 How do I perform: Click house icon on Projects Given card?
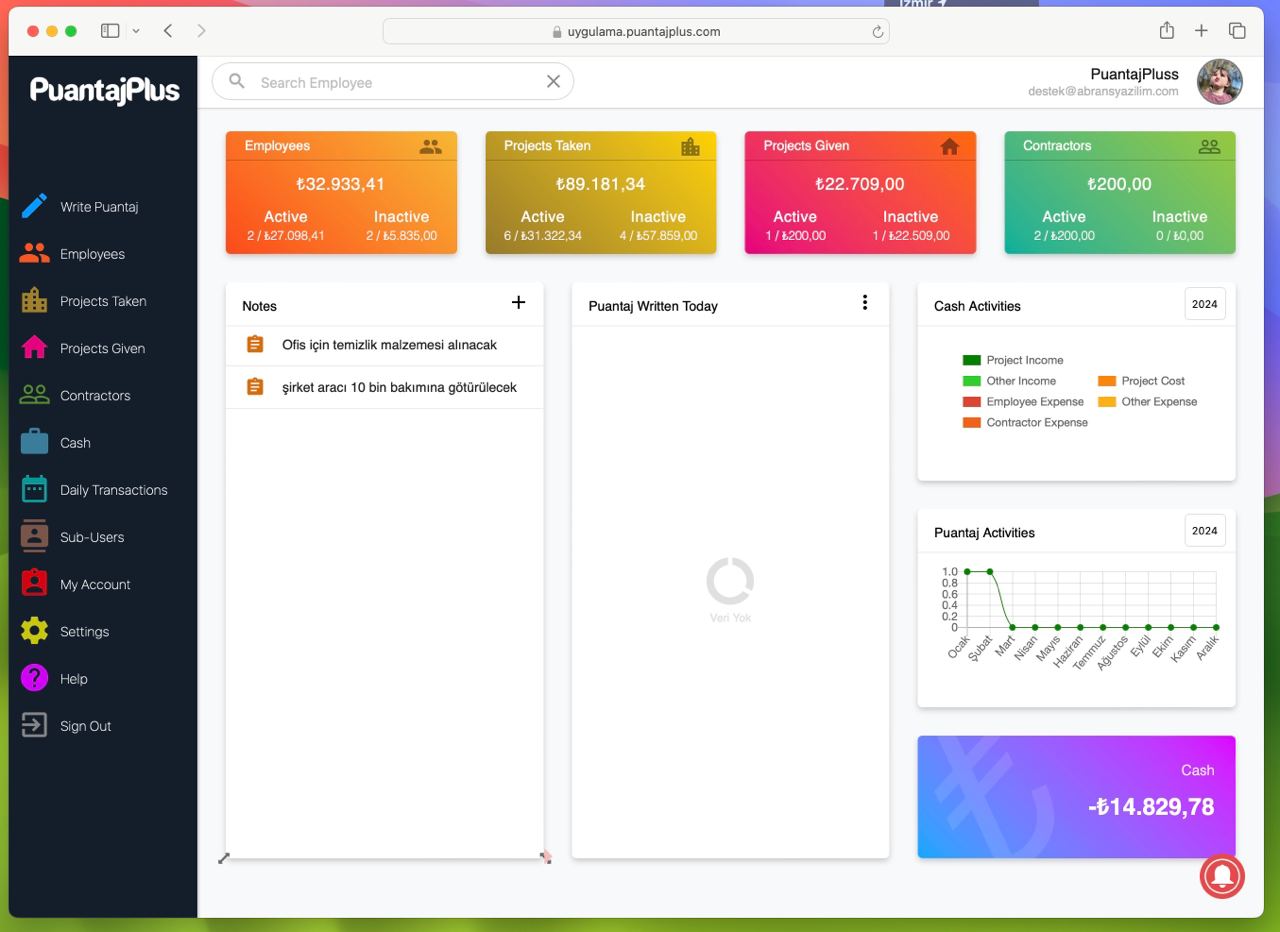pos(950,146)
